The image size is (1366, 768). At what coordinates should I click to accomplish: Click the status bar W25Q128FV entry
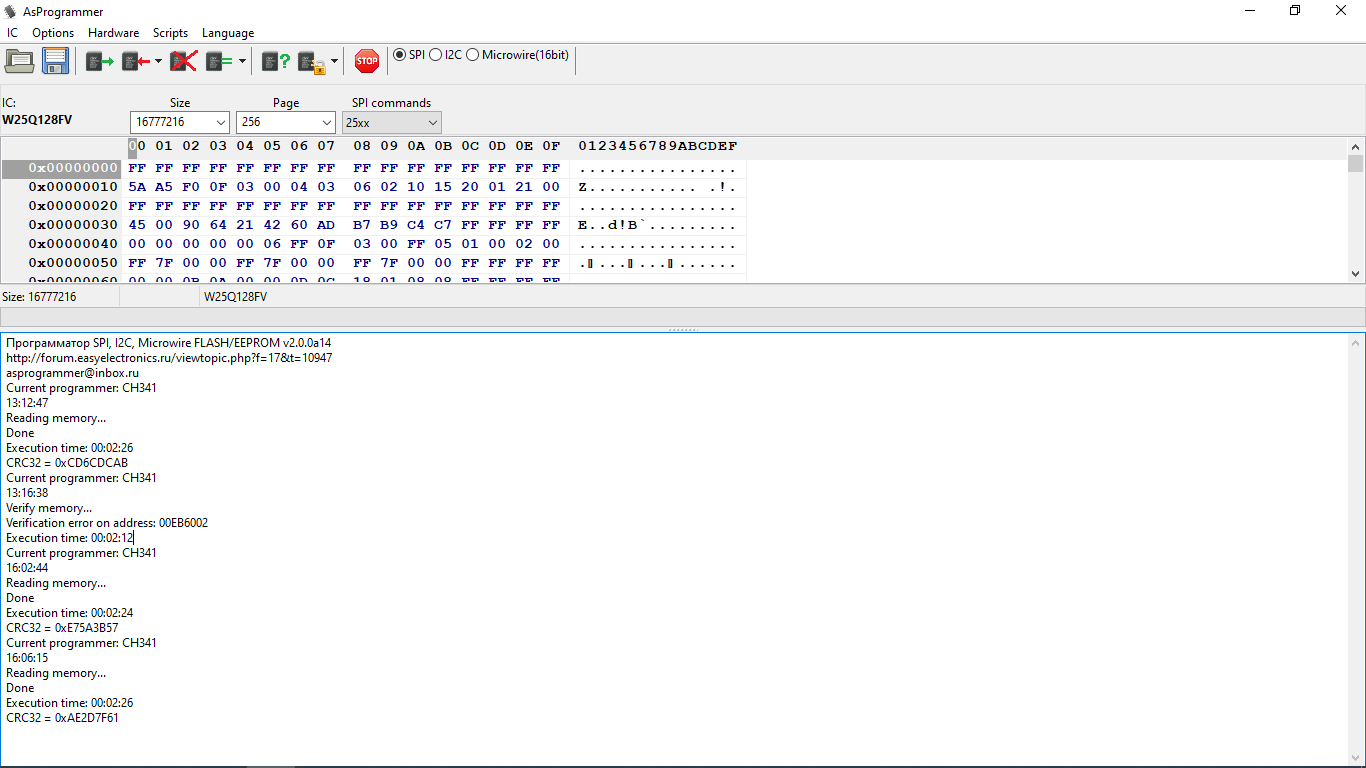point(236,297)
